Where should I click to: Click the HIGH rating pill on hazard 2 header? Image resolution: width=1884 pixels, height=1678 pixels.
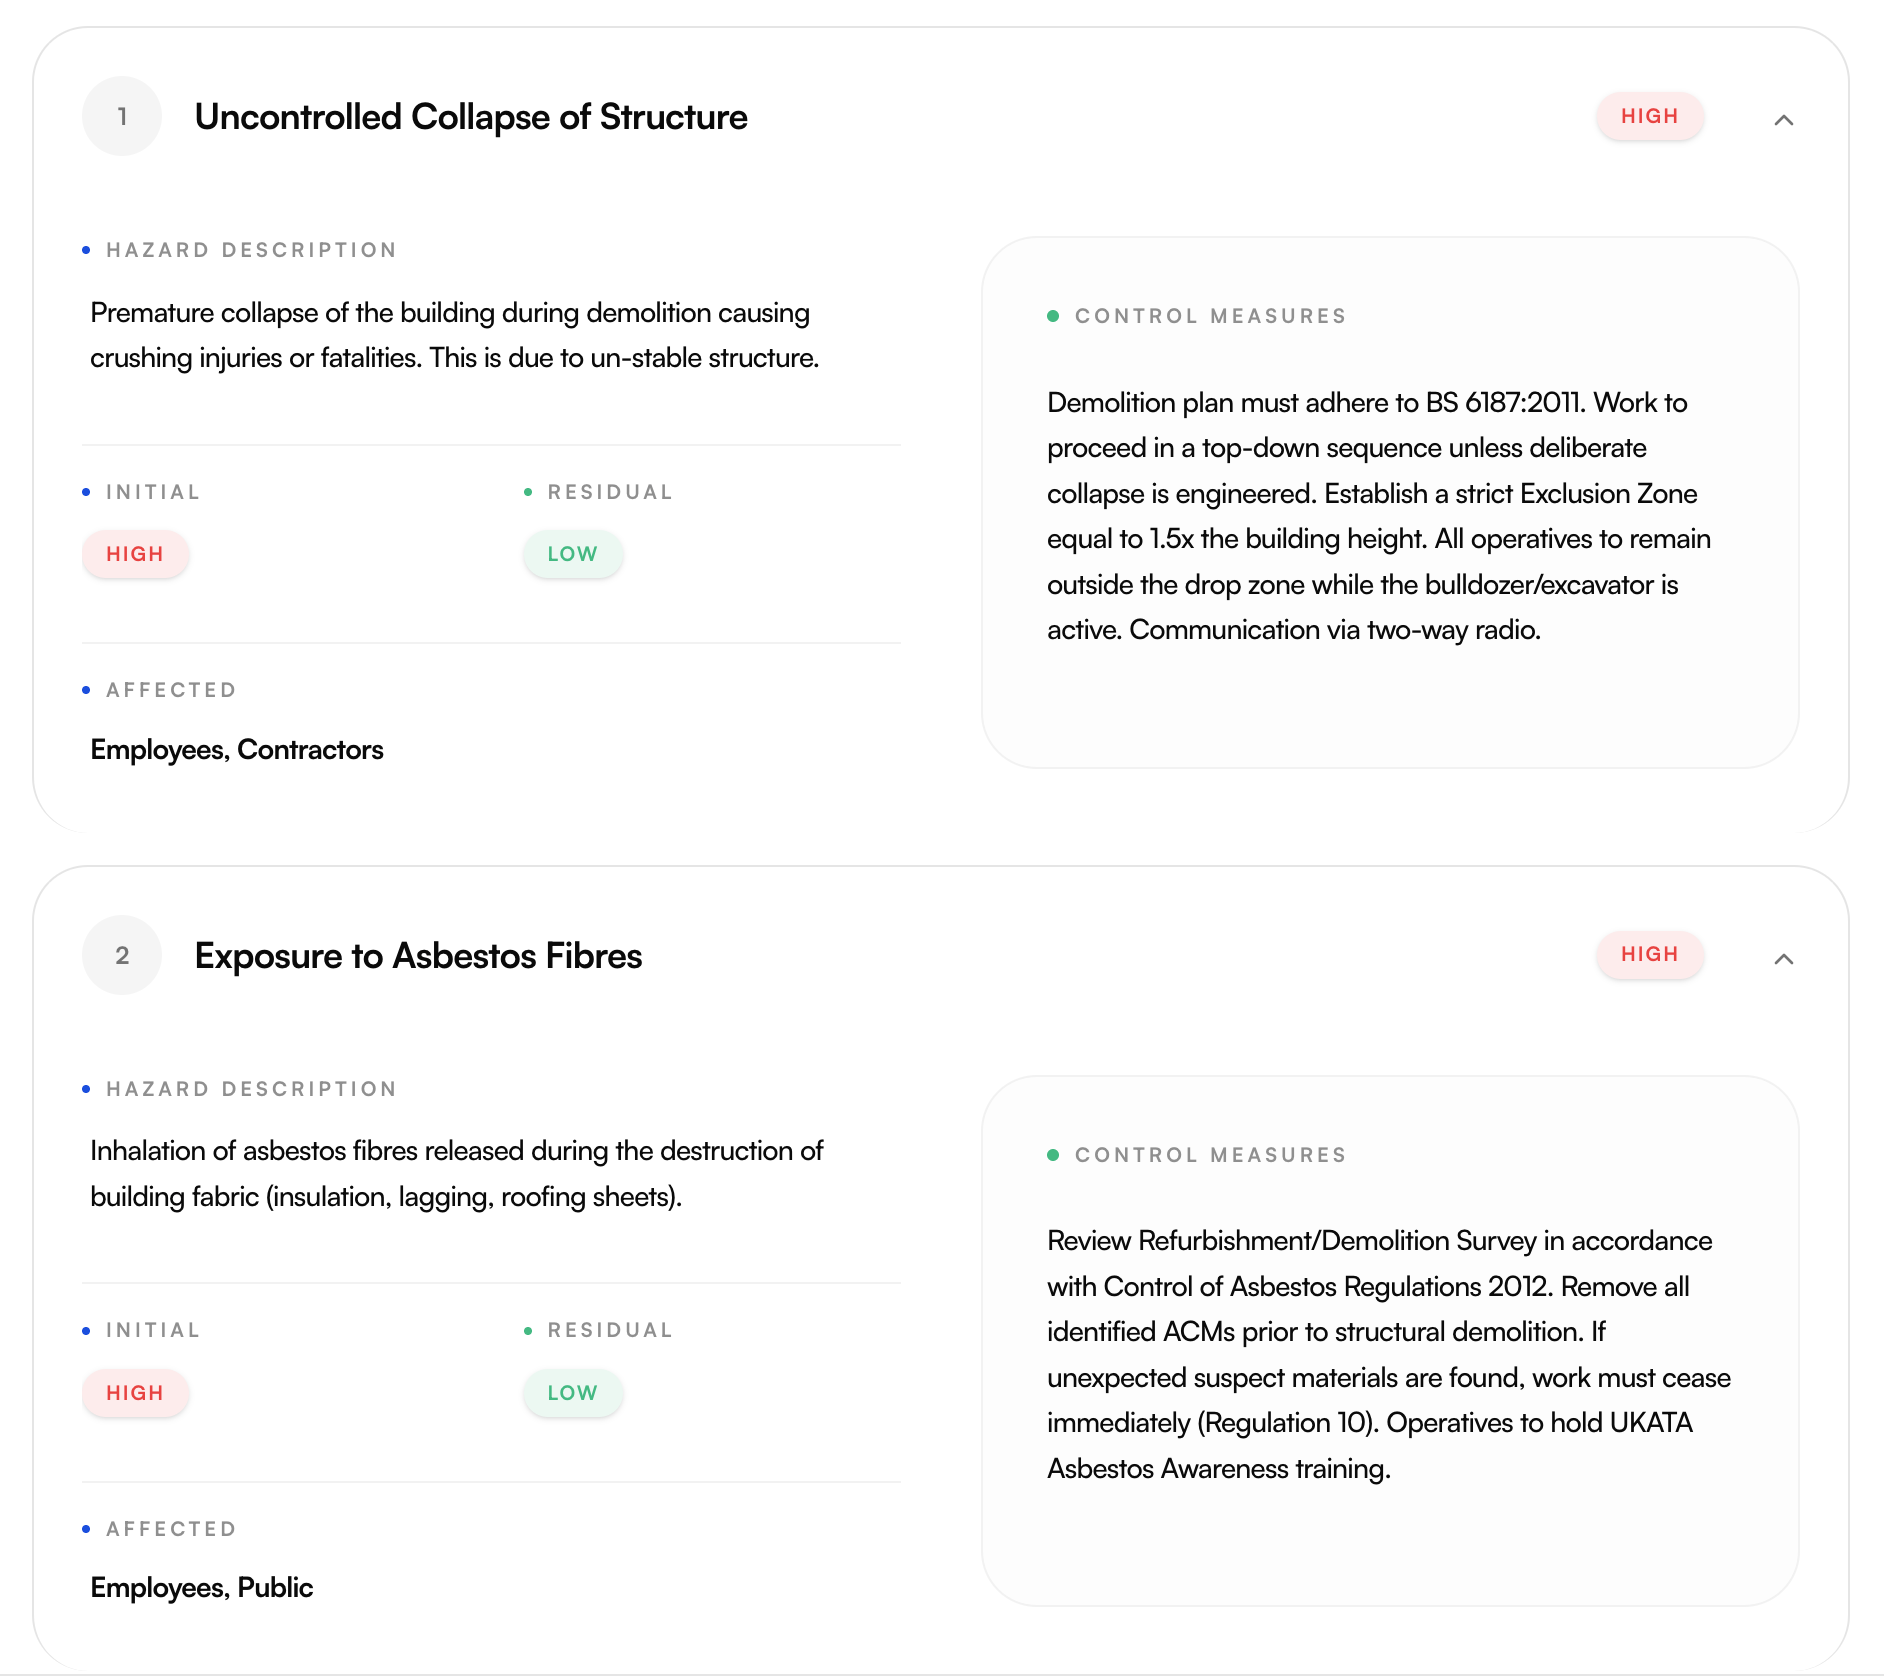coord(1649,954)
